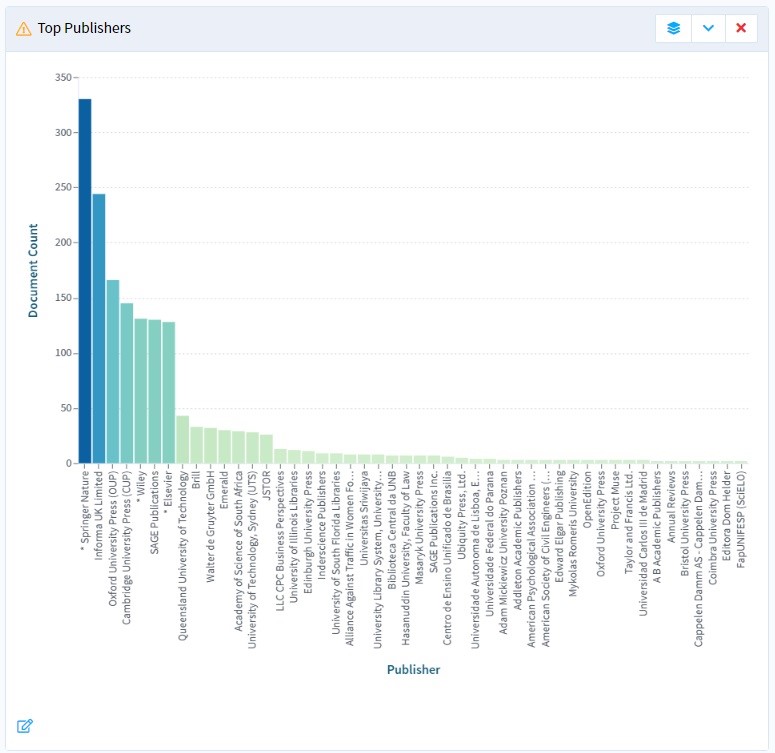Viewport: 775px width, 753px height.
Task: Click the Informa UK Limited label
Action: [99, 515]
